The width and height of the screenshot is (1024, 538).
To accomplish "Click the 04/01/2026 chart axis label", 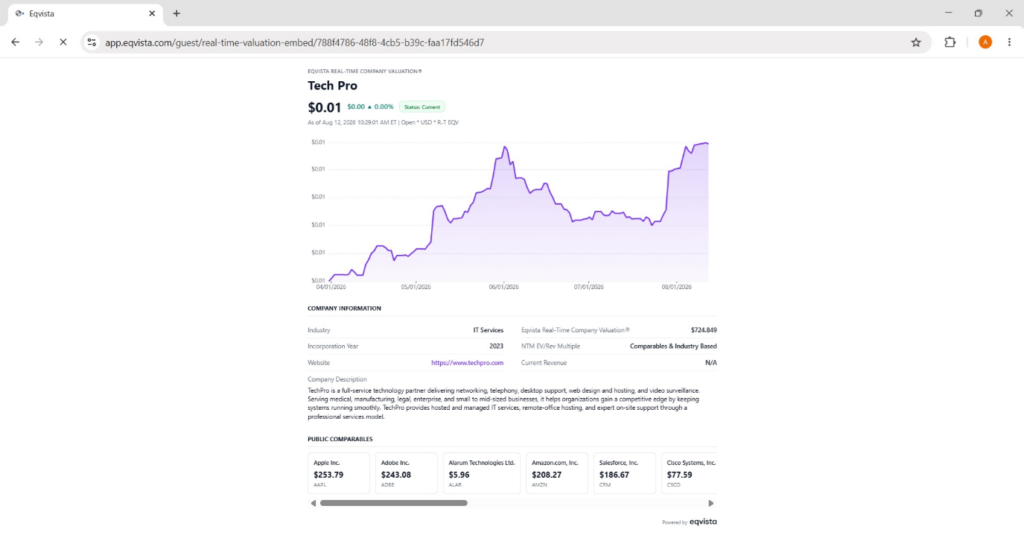I will click(x=331, y=287).
